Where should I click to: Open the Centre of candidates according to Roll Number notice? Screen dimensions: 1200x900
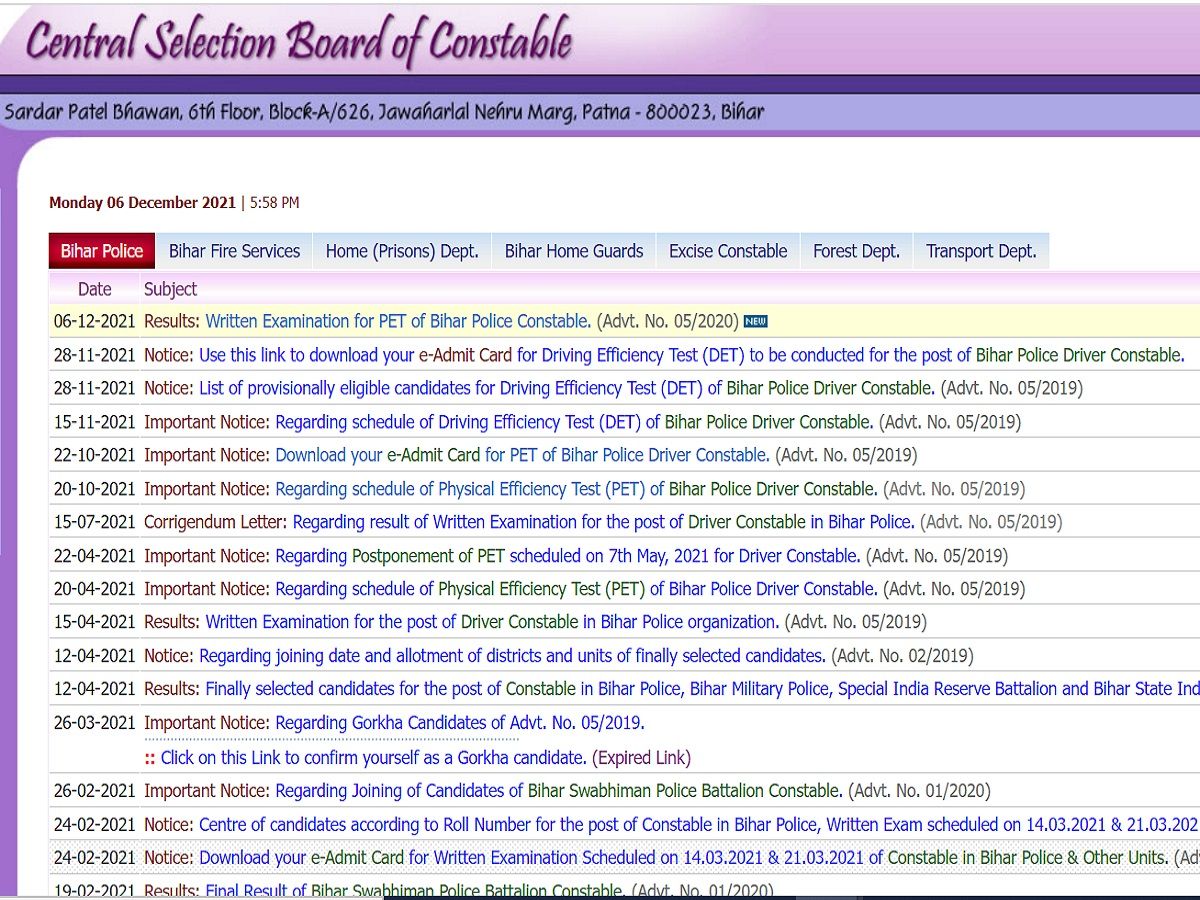click(x=699, y=824)
